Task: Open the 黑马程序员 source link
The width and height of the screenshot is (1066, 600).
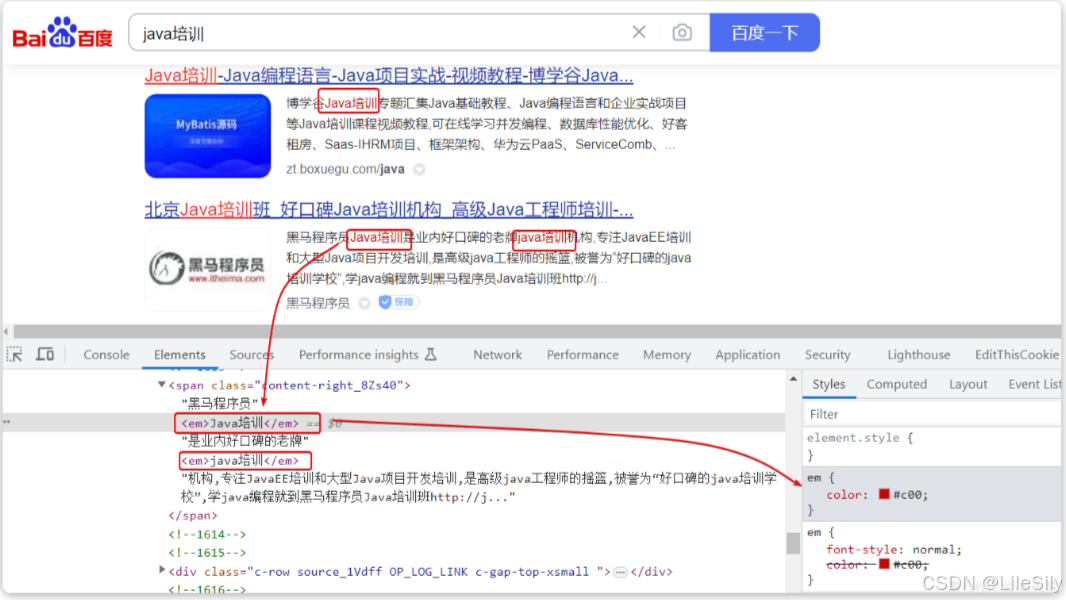Action: [x=317, y=303]
